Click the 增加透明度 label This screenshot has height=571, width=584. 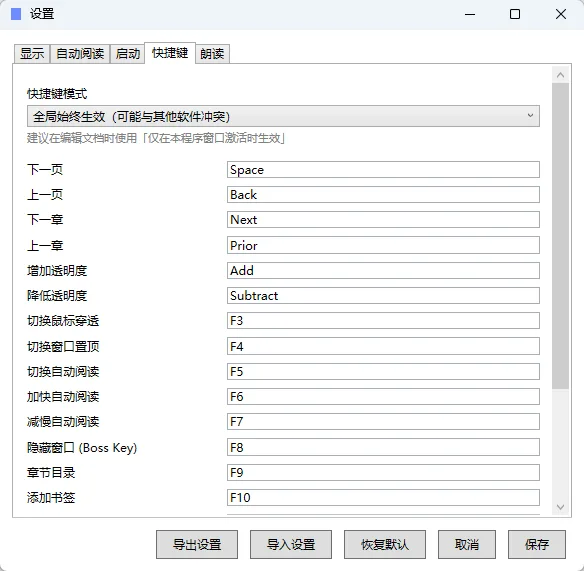(x=57, y=270)
